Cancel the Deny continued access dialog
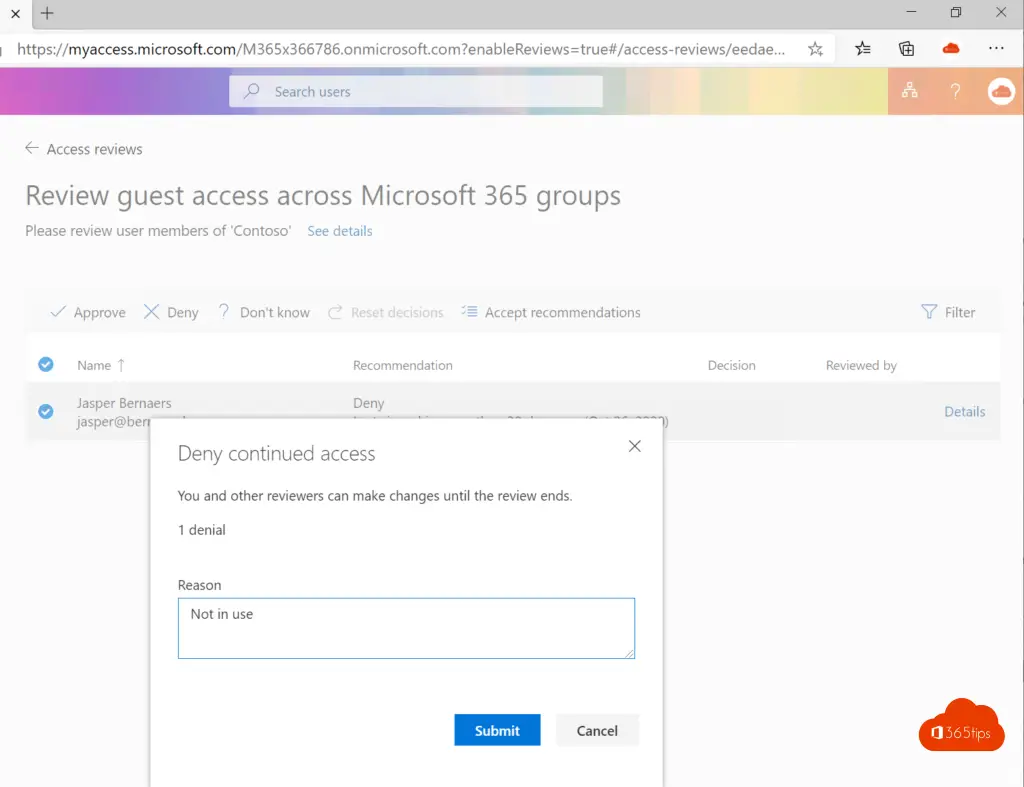The width and height of the screenshot is (1024, 787). click(597, 730)
